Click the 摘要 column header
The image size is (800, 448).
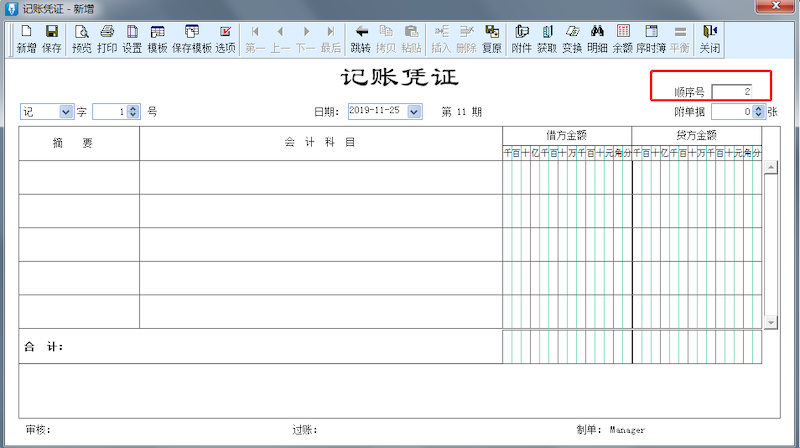pos(79,143)
